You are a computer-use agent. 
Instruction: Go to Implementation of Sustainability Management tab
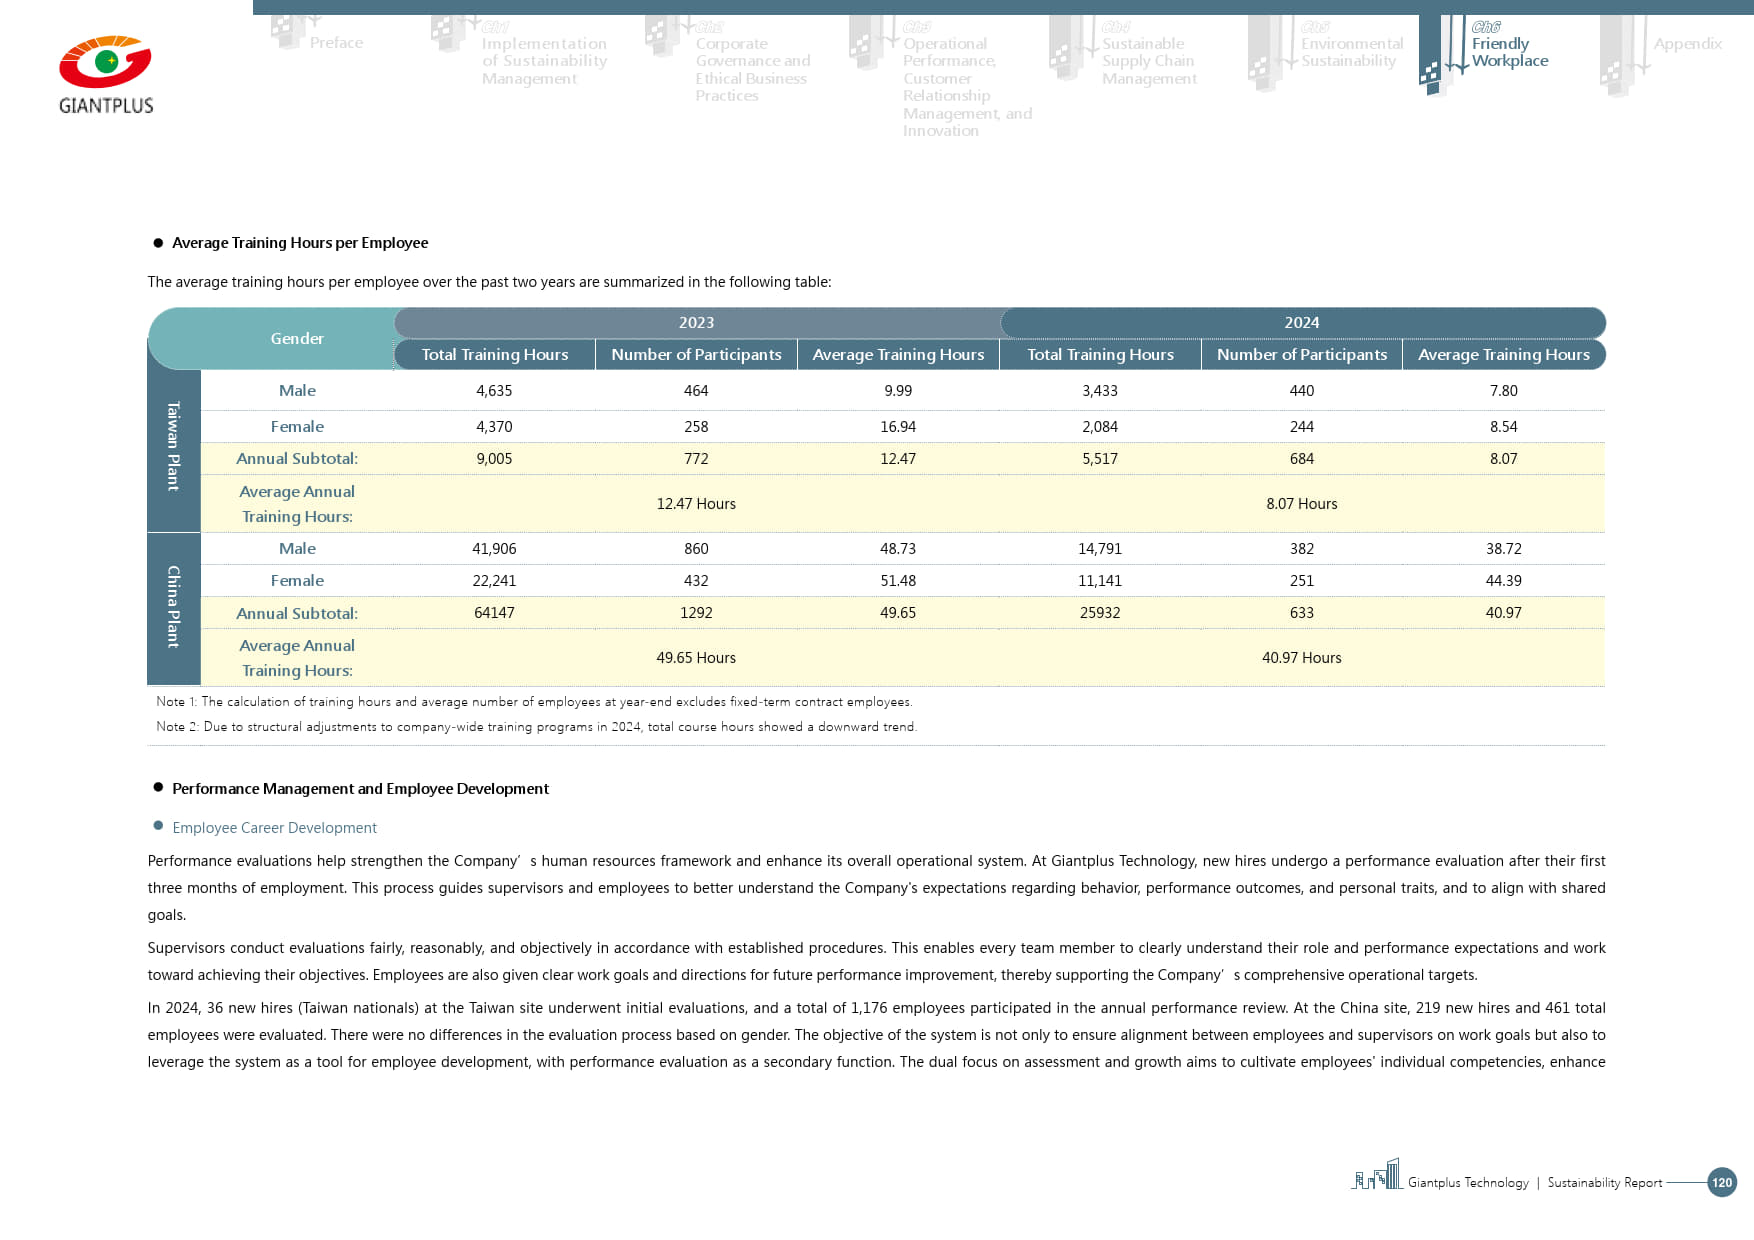pyautogui.click(x=544, y=60)
